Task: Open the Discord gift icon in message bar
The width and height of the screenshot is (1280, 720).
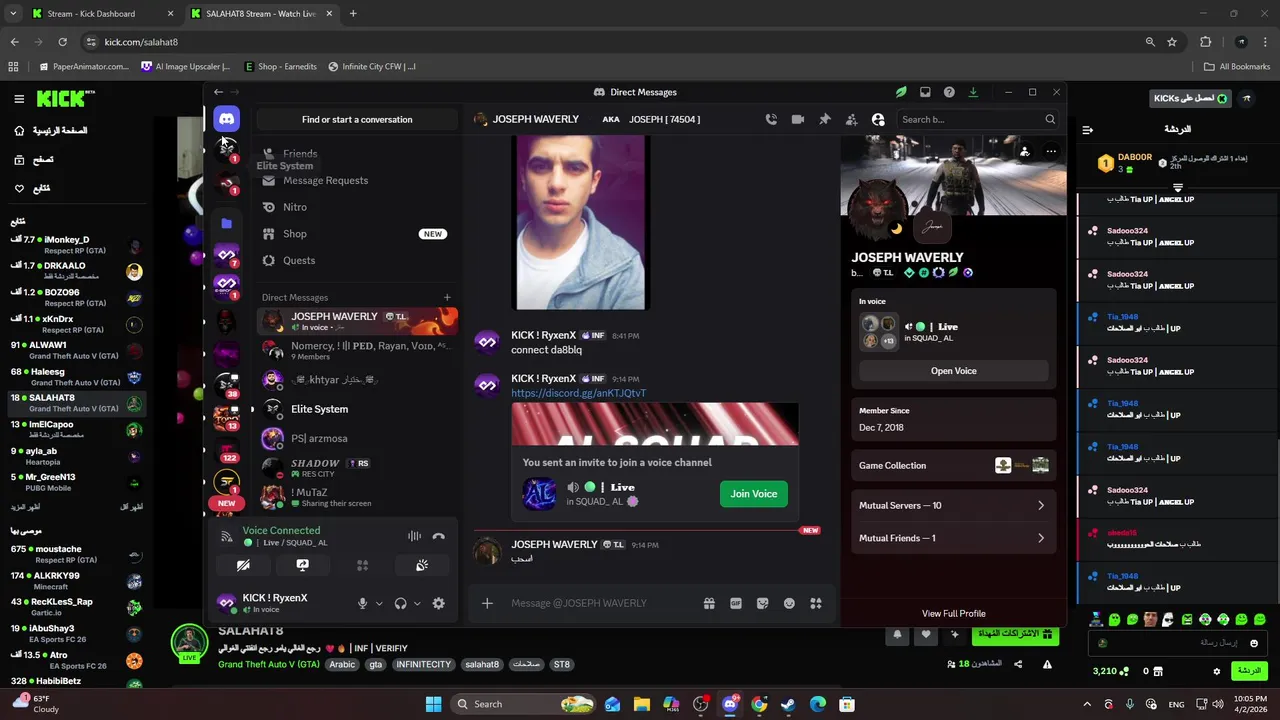Action: (709, 603)
